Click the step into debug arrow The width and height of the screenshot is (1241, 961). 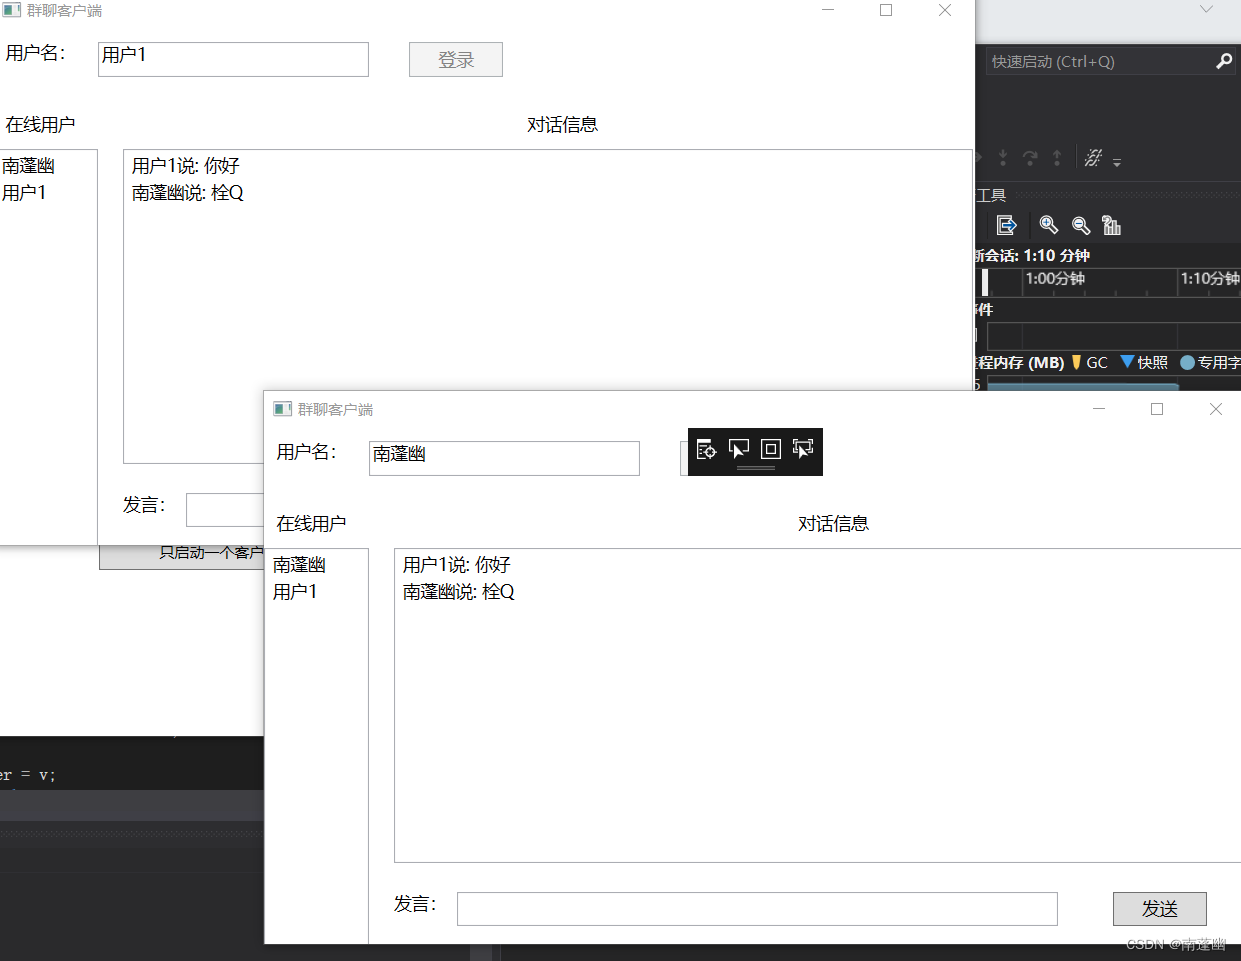(1003, 158)
